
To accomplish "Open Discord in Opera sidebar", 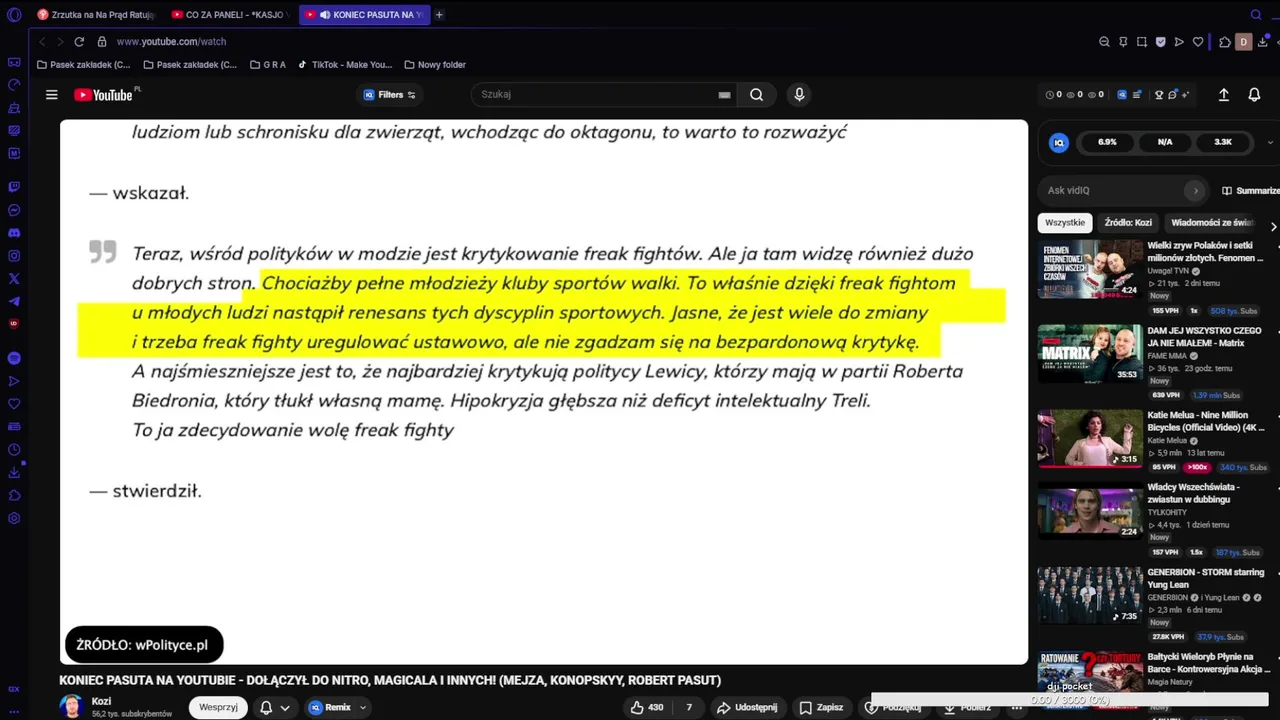I will 14,233.
